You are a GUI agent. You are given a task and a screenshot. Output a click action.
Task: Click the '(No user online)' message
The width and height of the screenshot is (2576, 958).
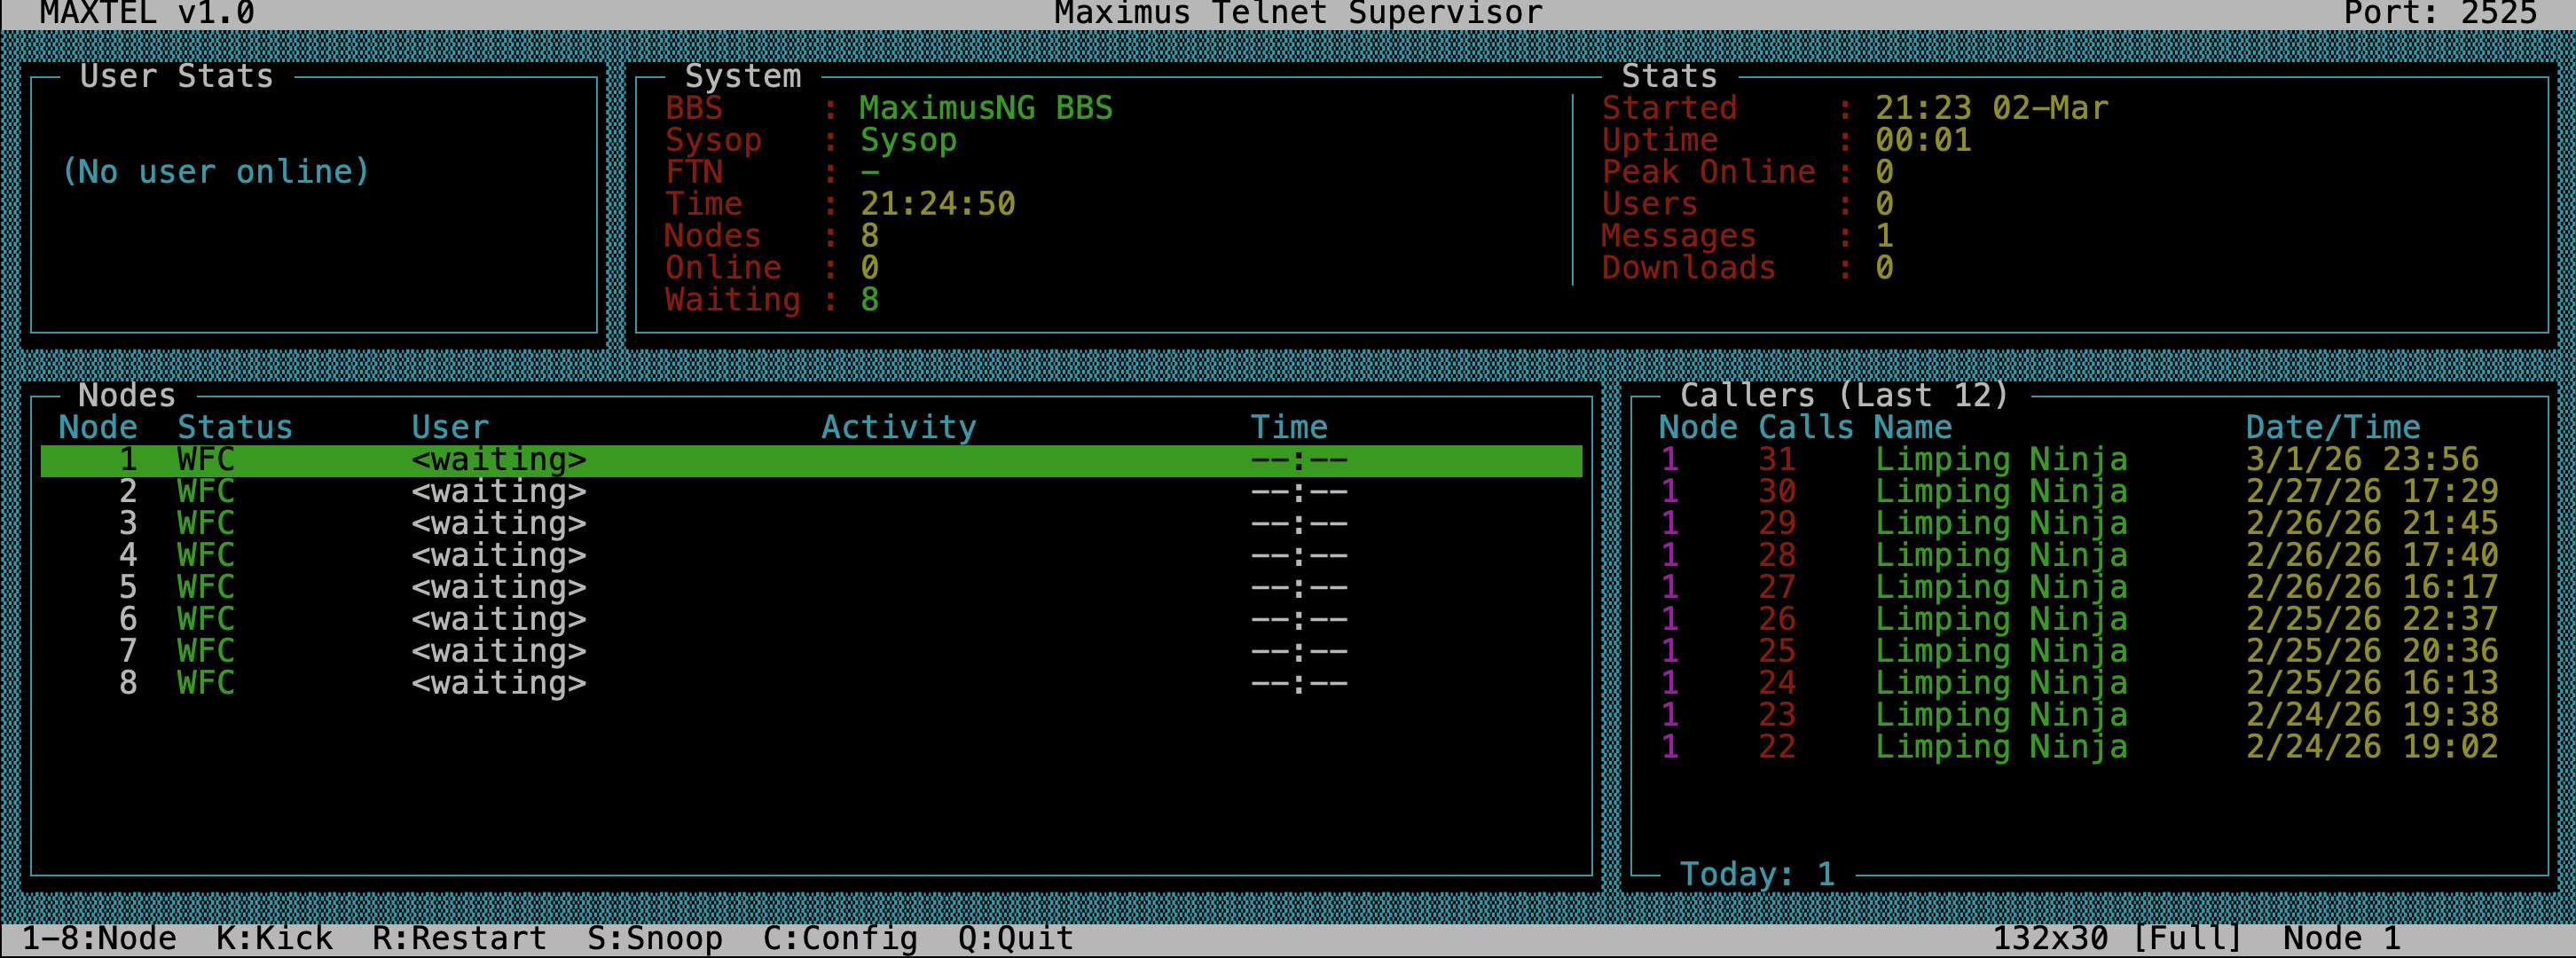tap(216, 172)
